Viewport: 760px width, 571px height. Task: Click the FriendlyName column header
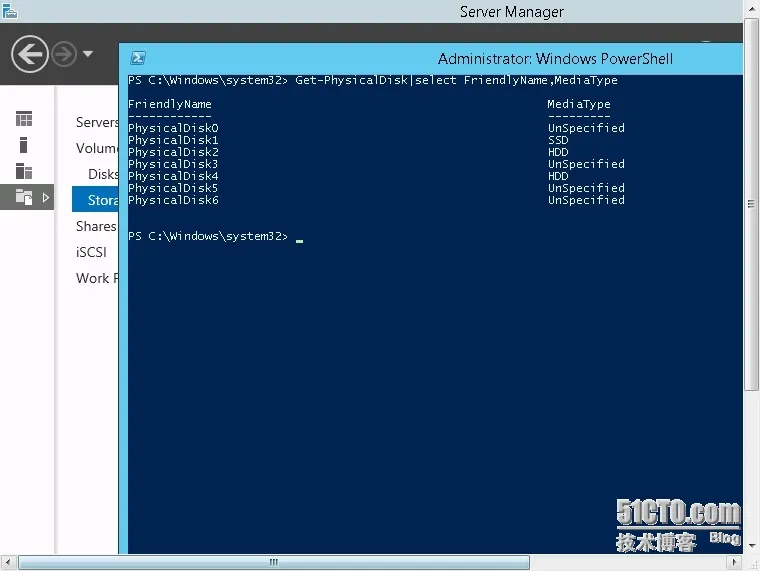(x=170, y=104)
